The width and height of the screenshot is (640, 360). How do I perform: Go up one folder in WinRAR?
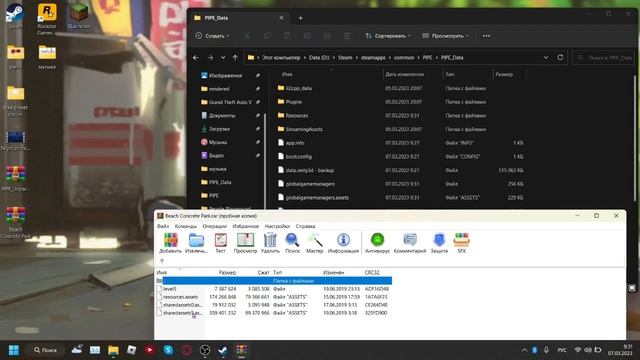[162, 261]
